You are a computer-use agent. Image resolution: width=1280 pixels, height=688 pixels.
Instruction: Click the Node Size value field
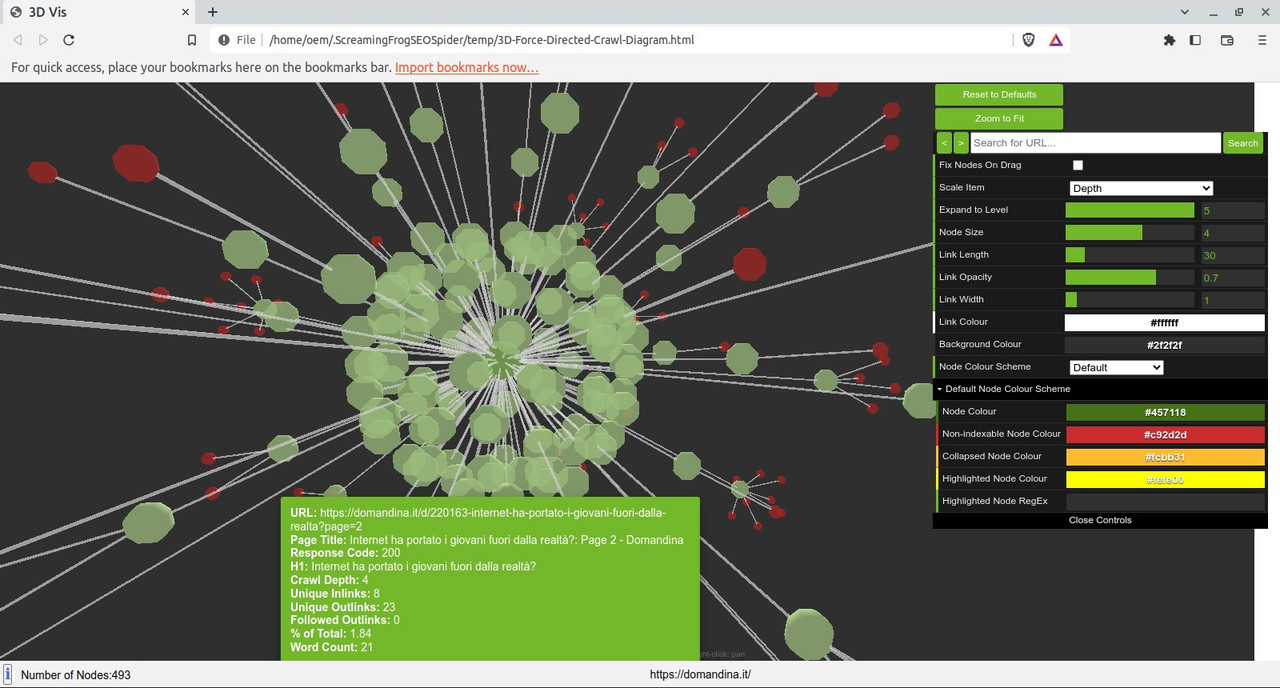click(x=1232, y=232)
